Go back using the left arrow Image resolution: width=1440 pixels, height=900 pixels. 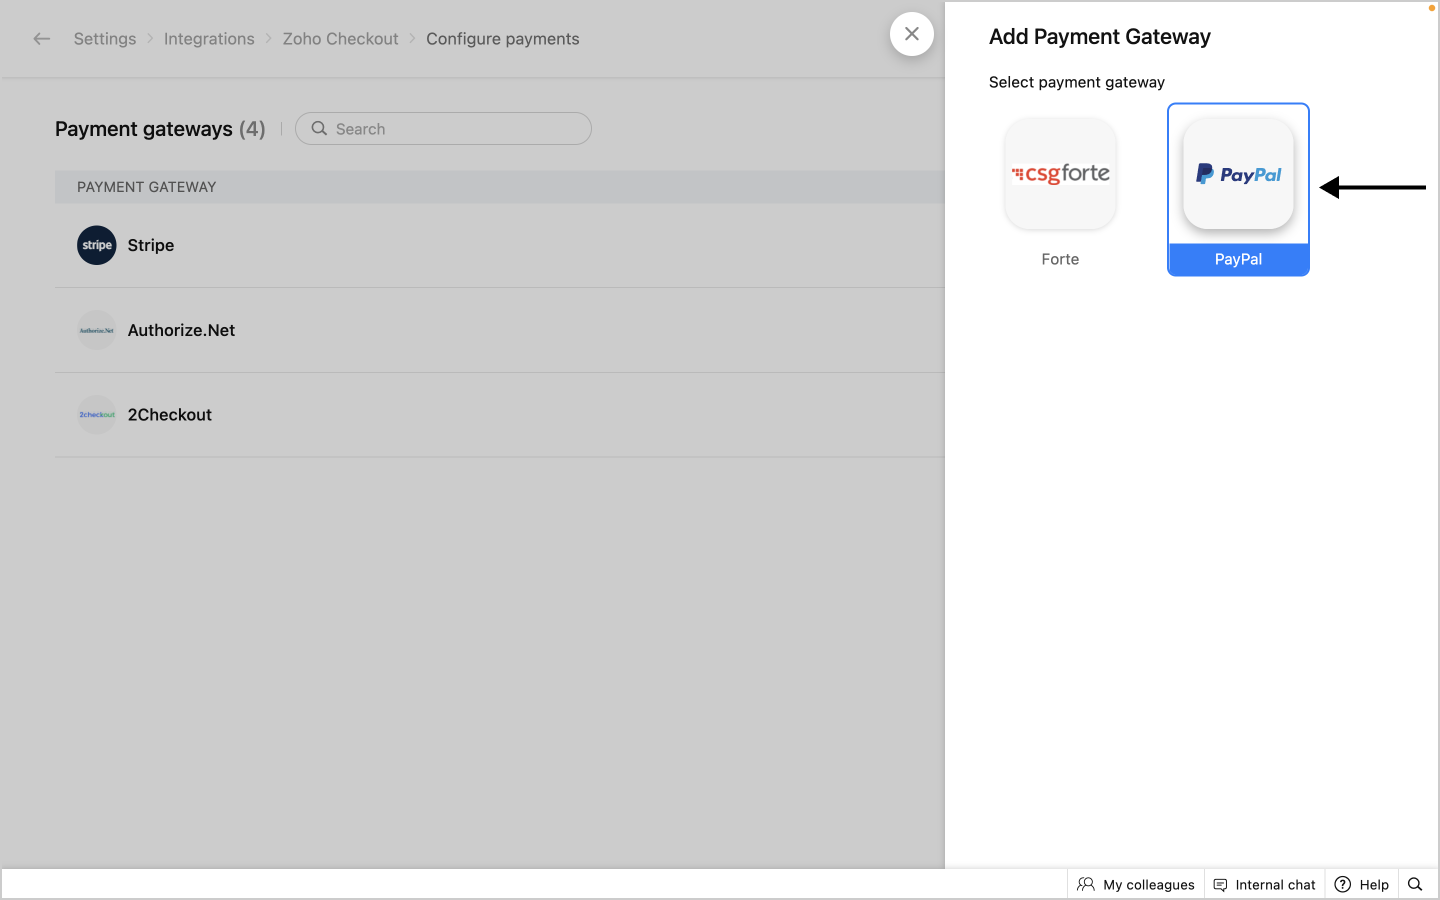tap(41, 39)
